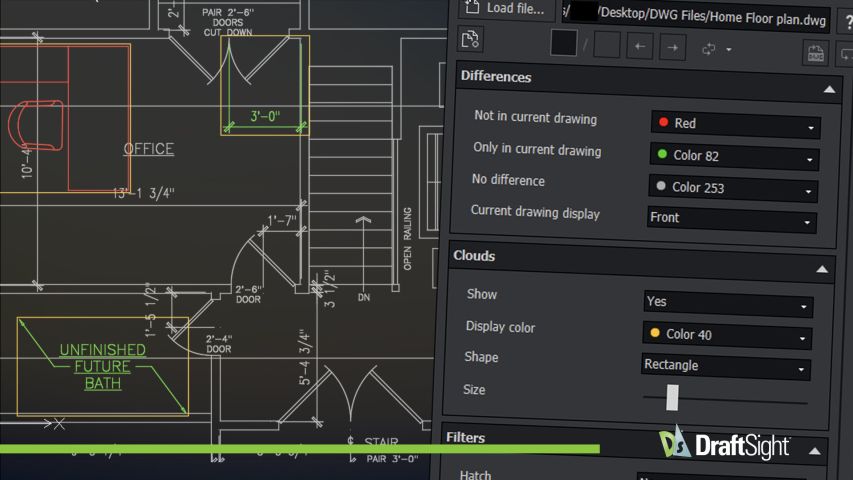Open Clouds Display color Color 40 dropdown
This screenshot has height=480, width=853.
click(x=727, y=335)
